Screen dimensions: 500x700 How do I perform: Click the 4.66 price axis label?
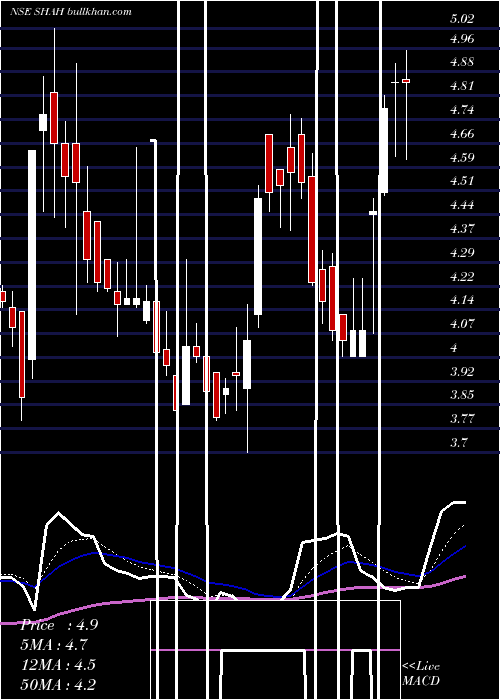click(x=462, y=133)
